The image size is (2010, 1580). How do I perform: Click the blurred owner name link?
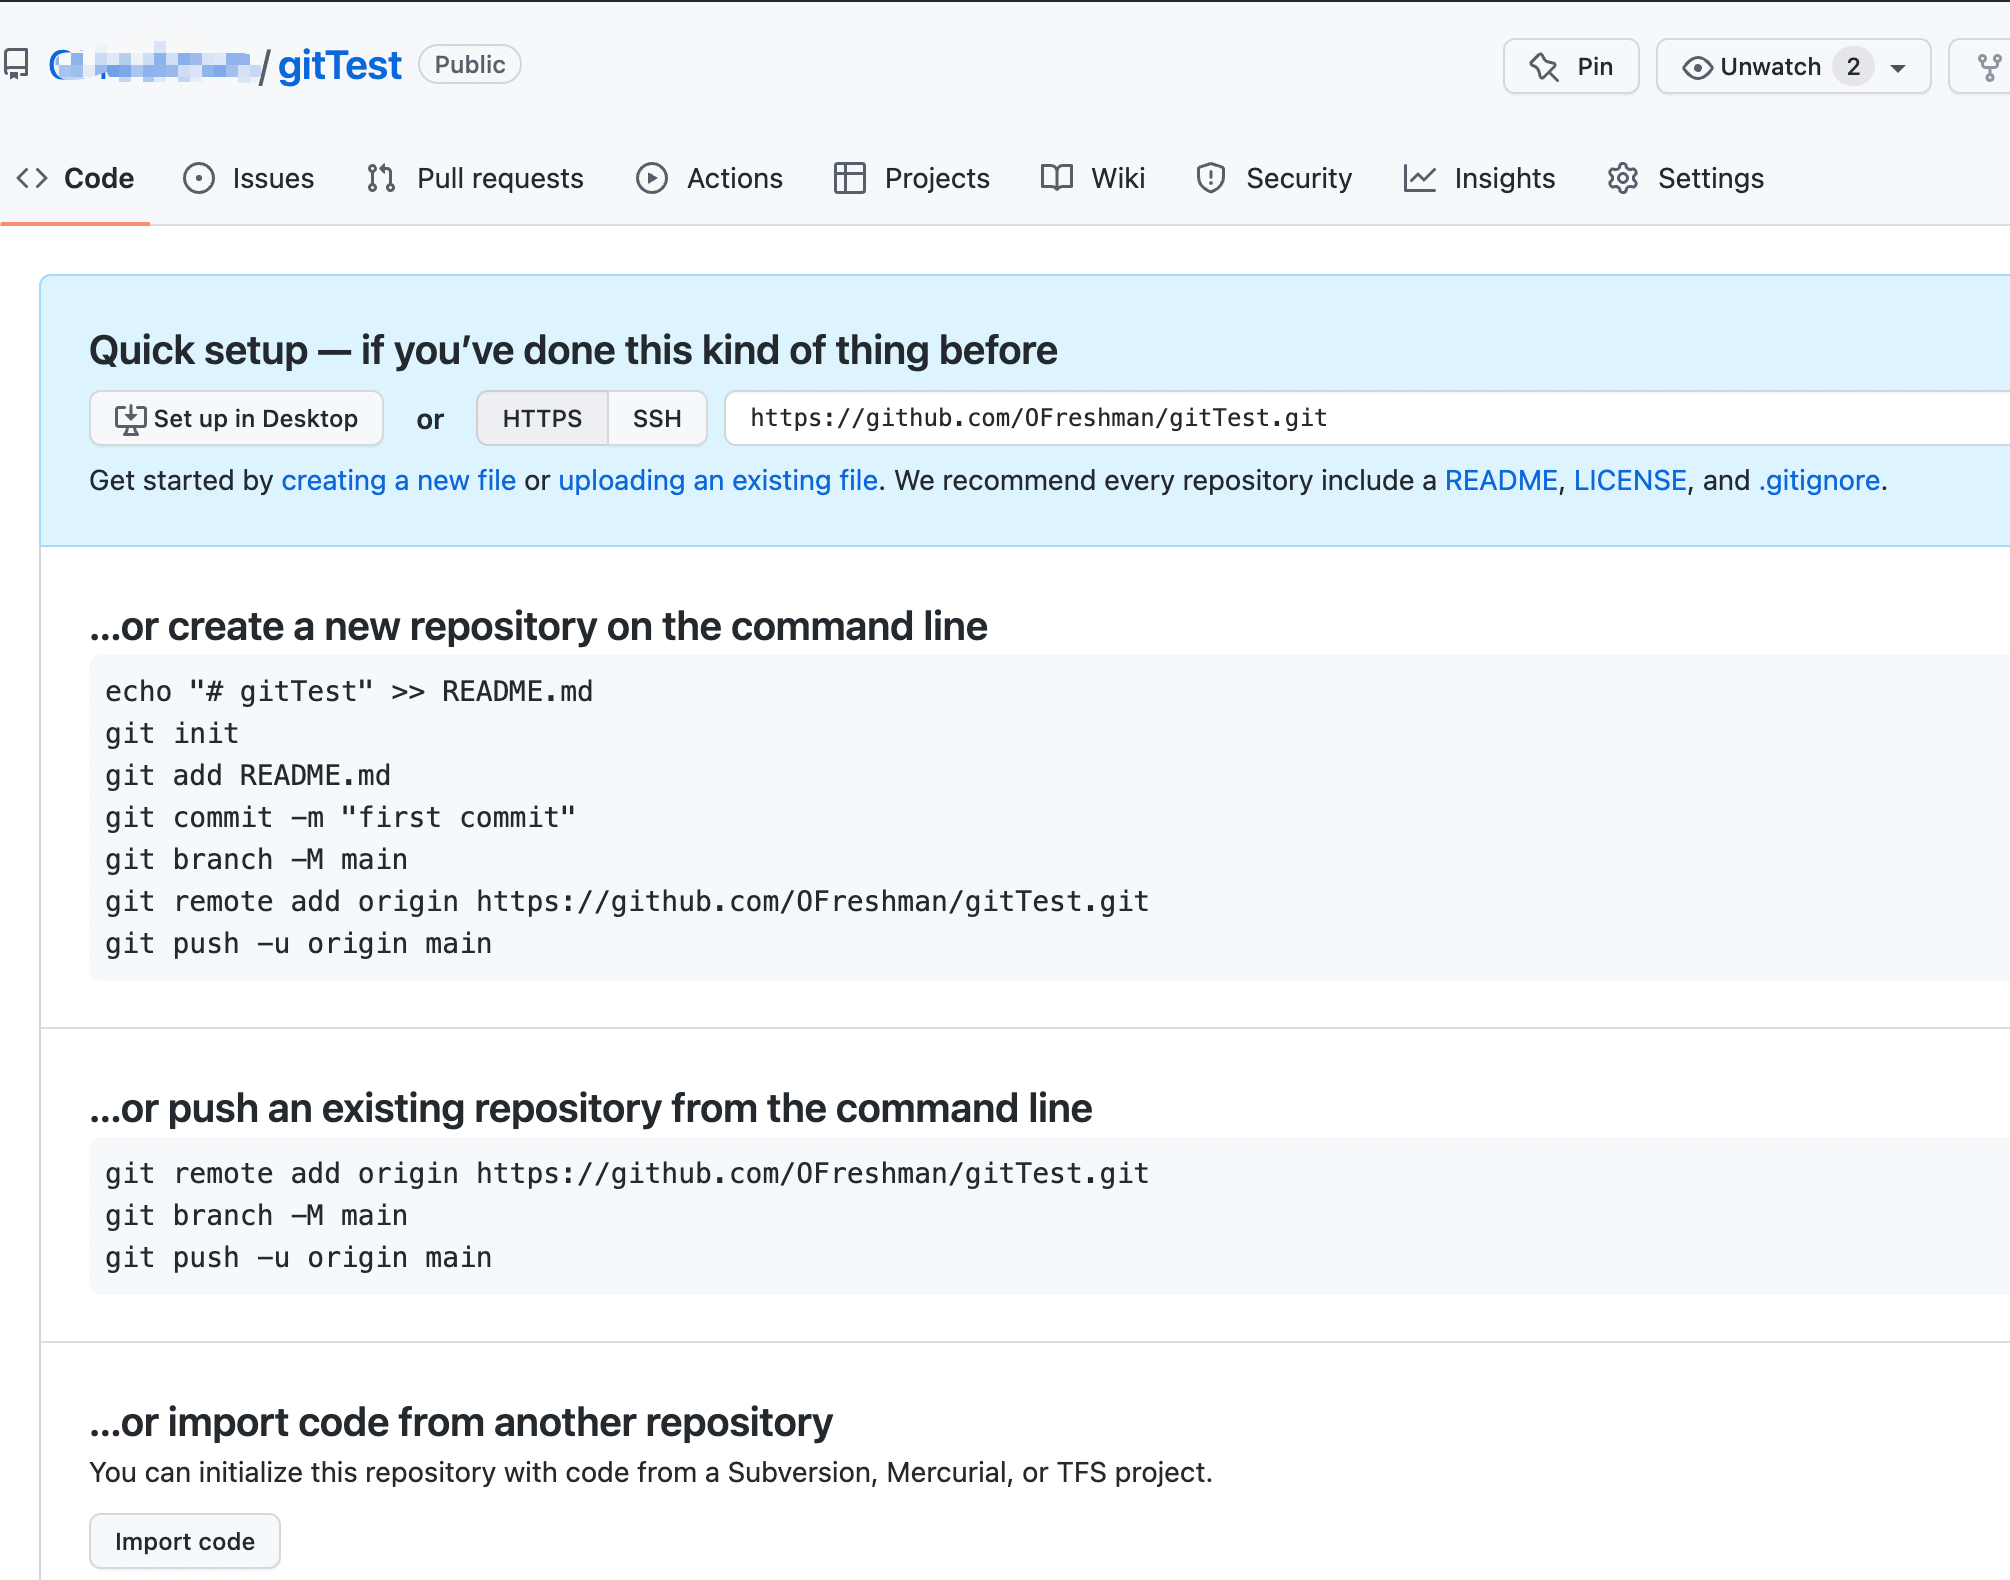pyautogui.click(x=152, y=66)
